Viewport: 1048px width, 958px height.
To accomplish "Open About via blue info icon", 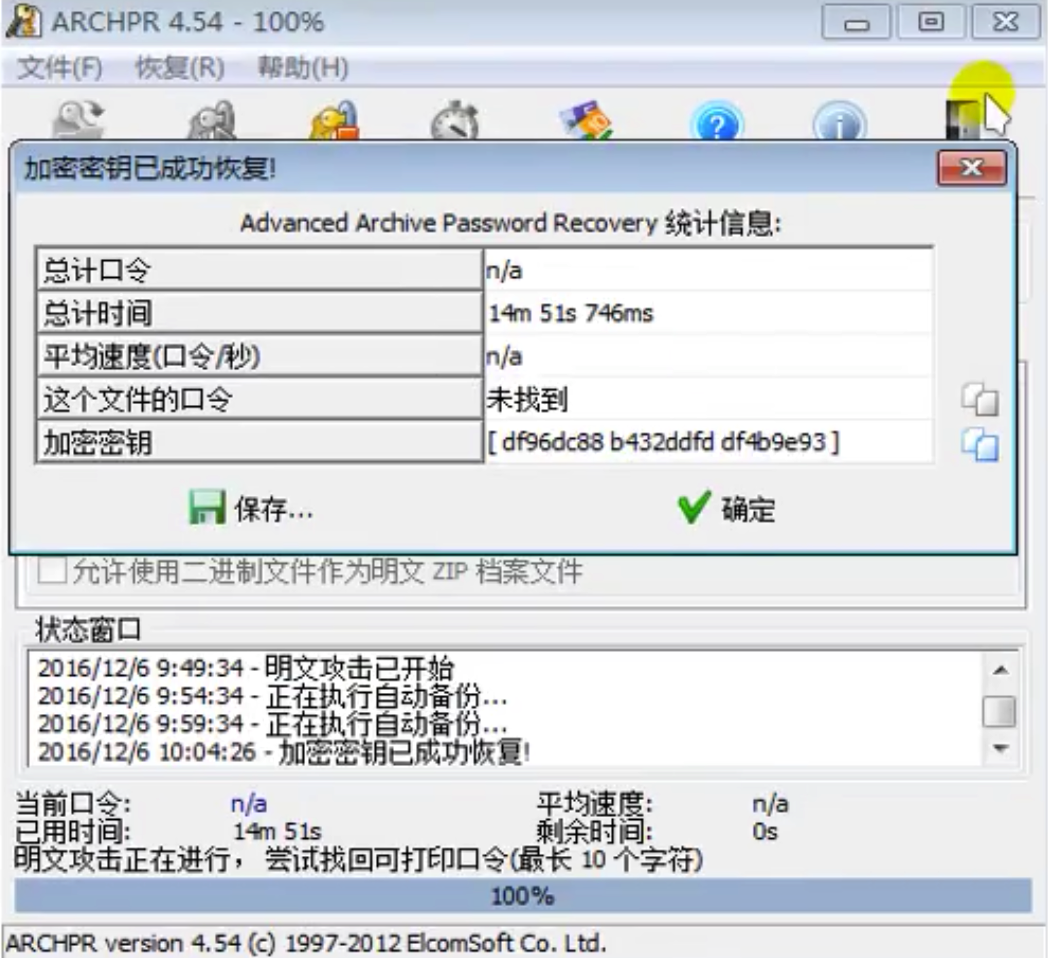I will (839, 122).
